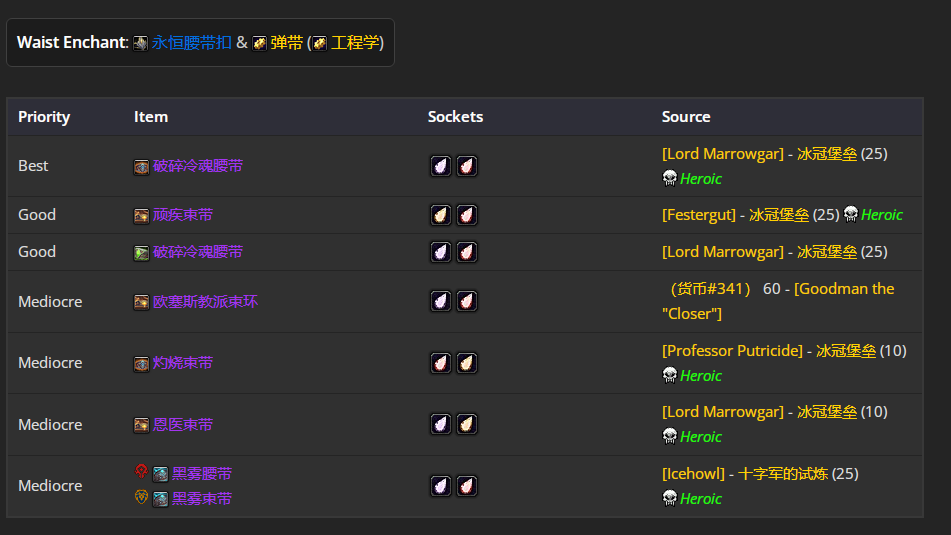Follow the [Professor Putricide] link
The width and height of the screenshot is (951, 535).
point(732,351)
